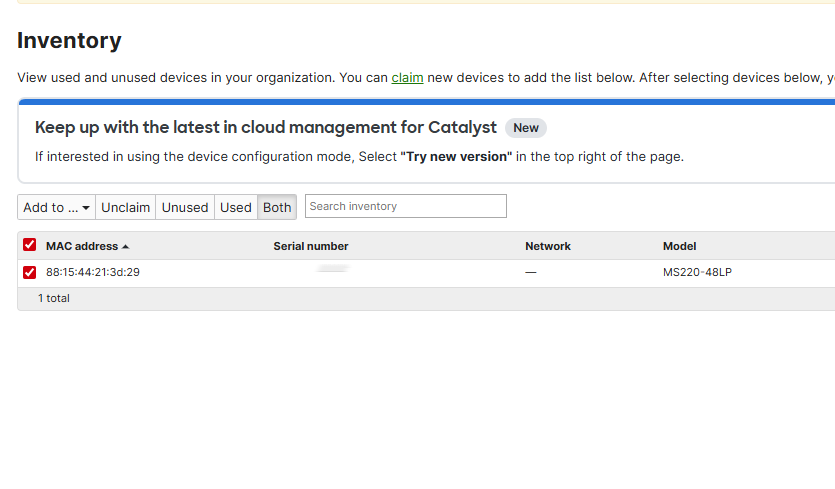The height and width of the screenshot is (489, 835).
Task: Sort by the Network column header
Action: tap(548, 246)
